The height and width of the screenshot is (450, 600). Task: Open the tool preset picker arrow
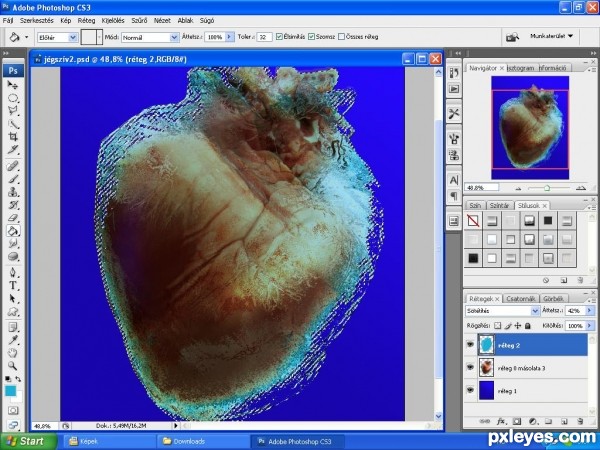tap(26, 37)
